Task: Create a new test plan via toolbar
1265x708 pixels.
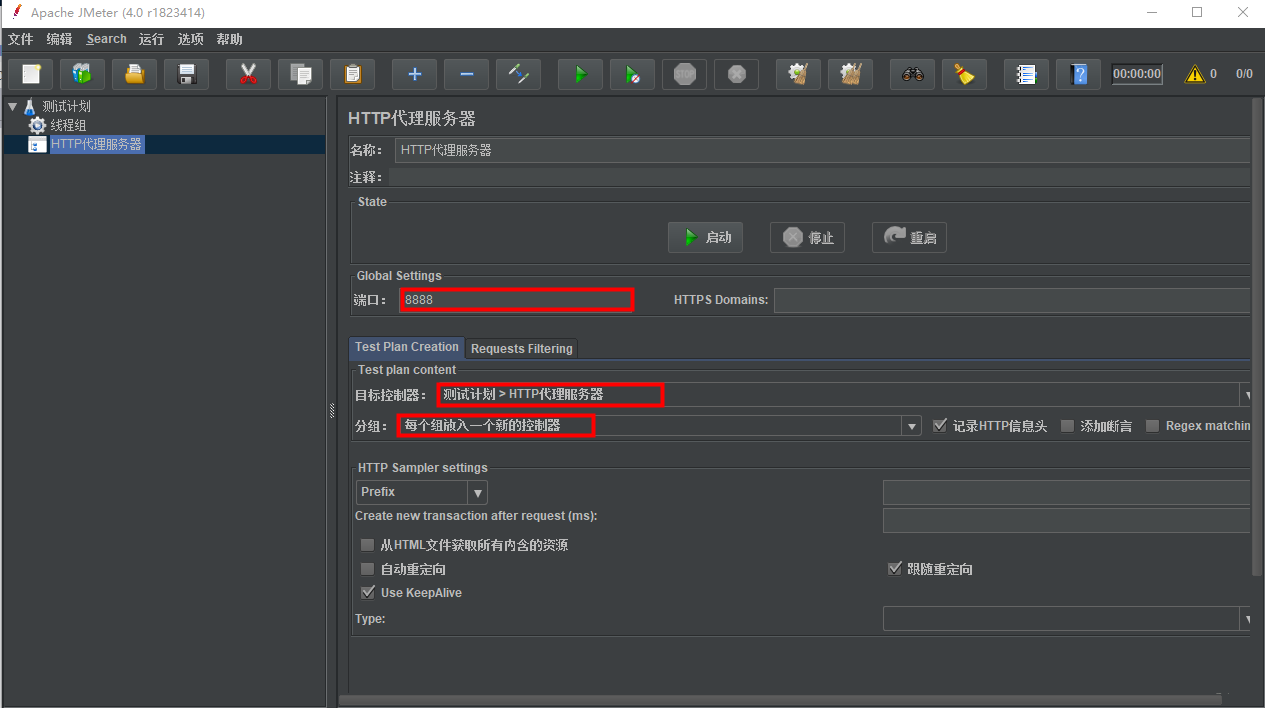Action: pos(31,74)
